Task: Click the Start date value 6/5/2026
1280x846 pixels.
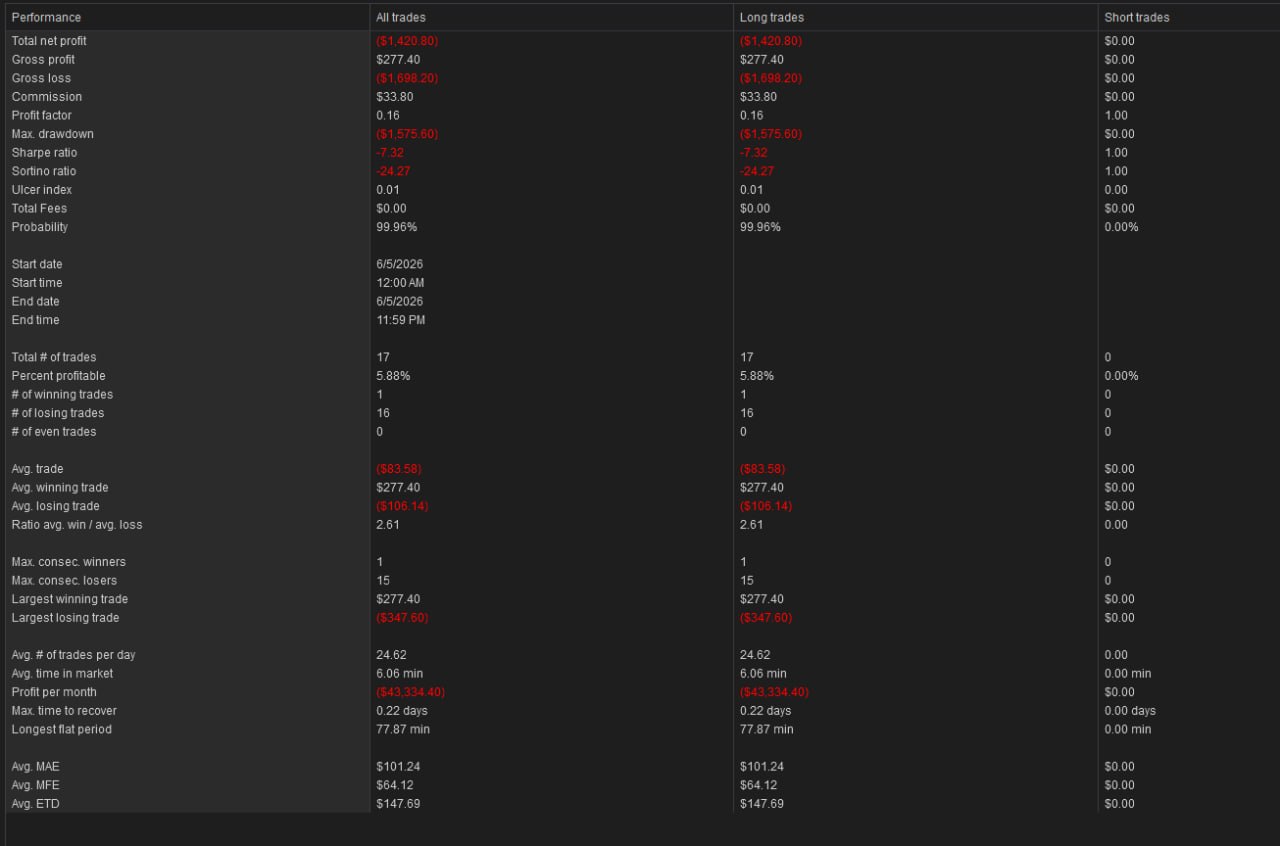Action: pos(400,264)
